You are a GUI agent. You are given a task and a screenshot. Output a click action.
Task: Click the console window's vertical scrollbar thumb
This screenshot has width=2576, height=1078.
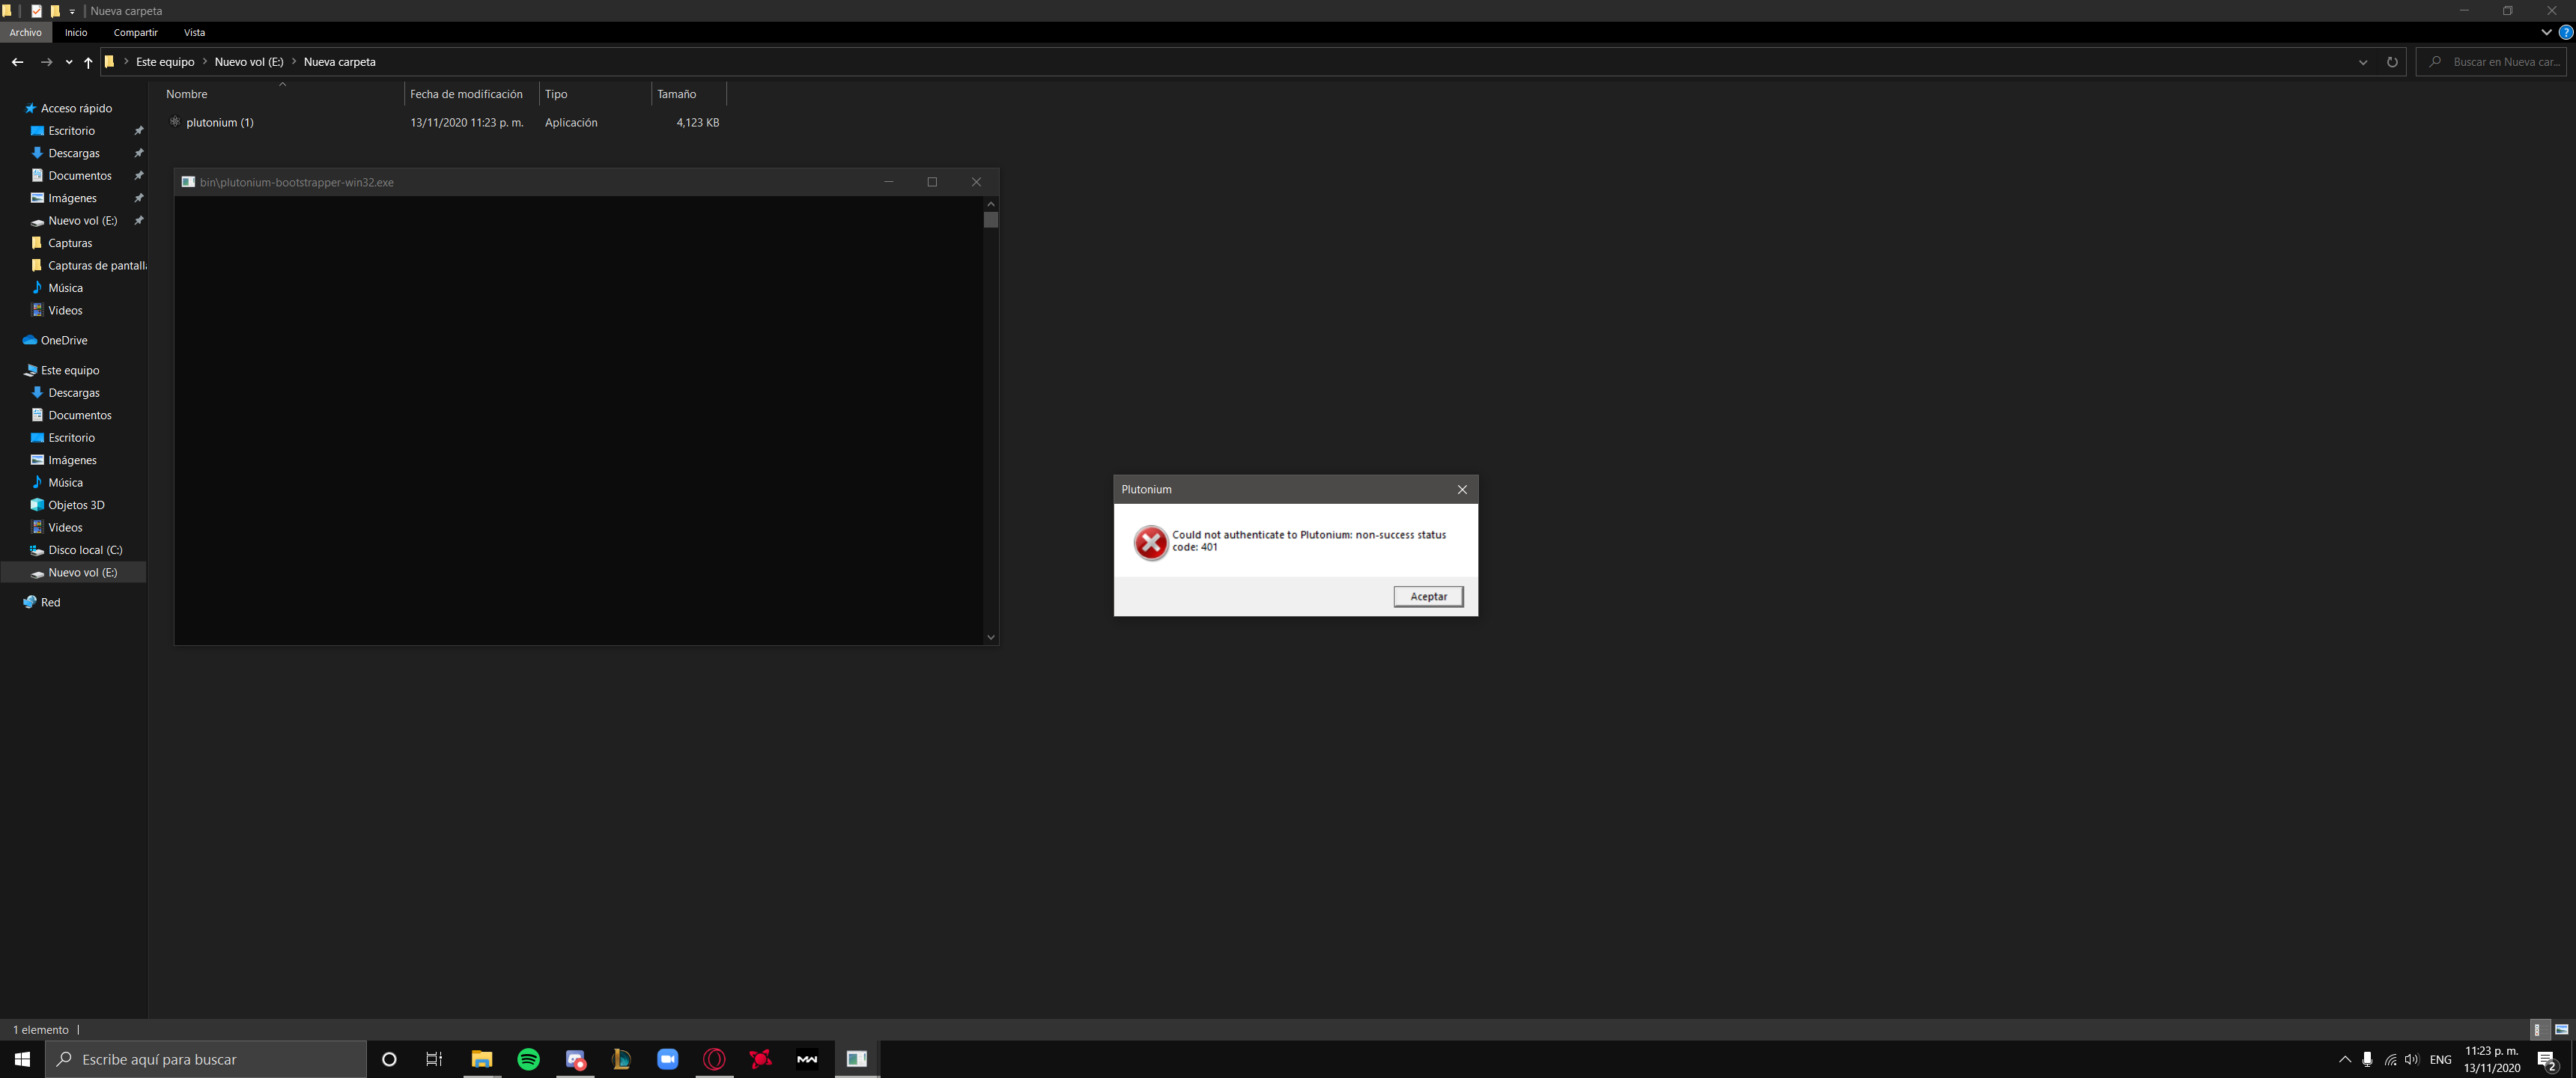tap(990, 220)
